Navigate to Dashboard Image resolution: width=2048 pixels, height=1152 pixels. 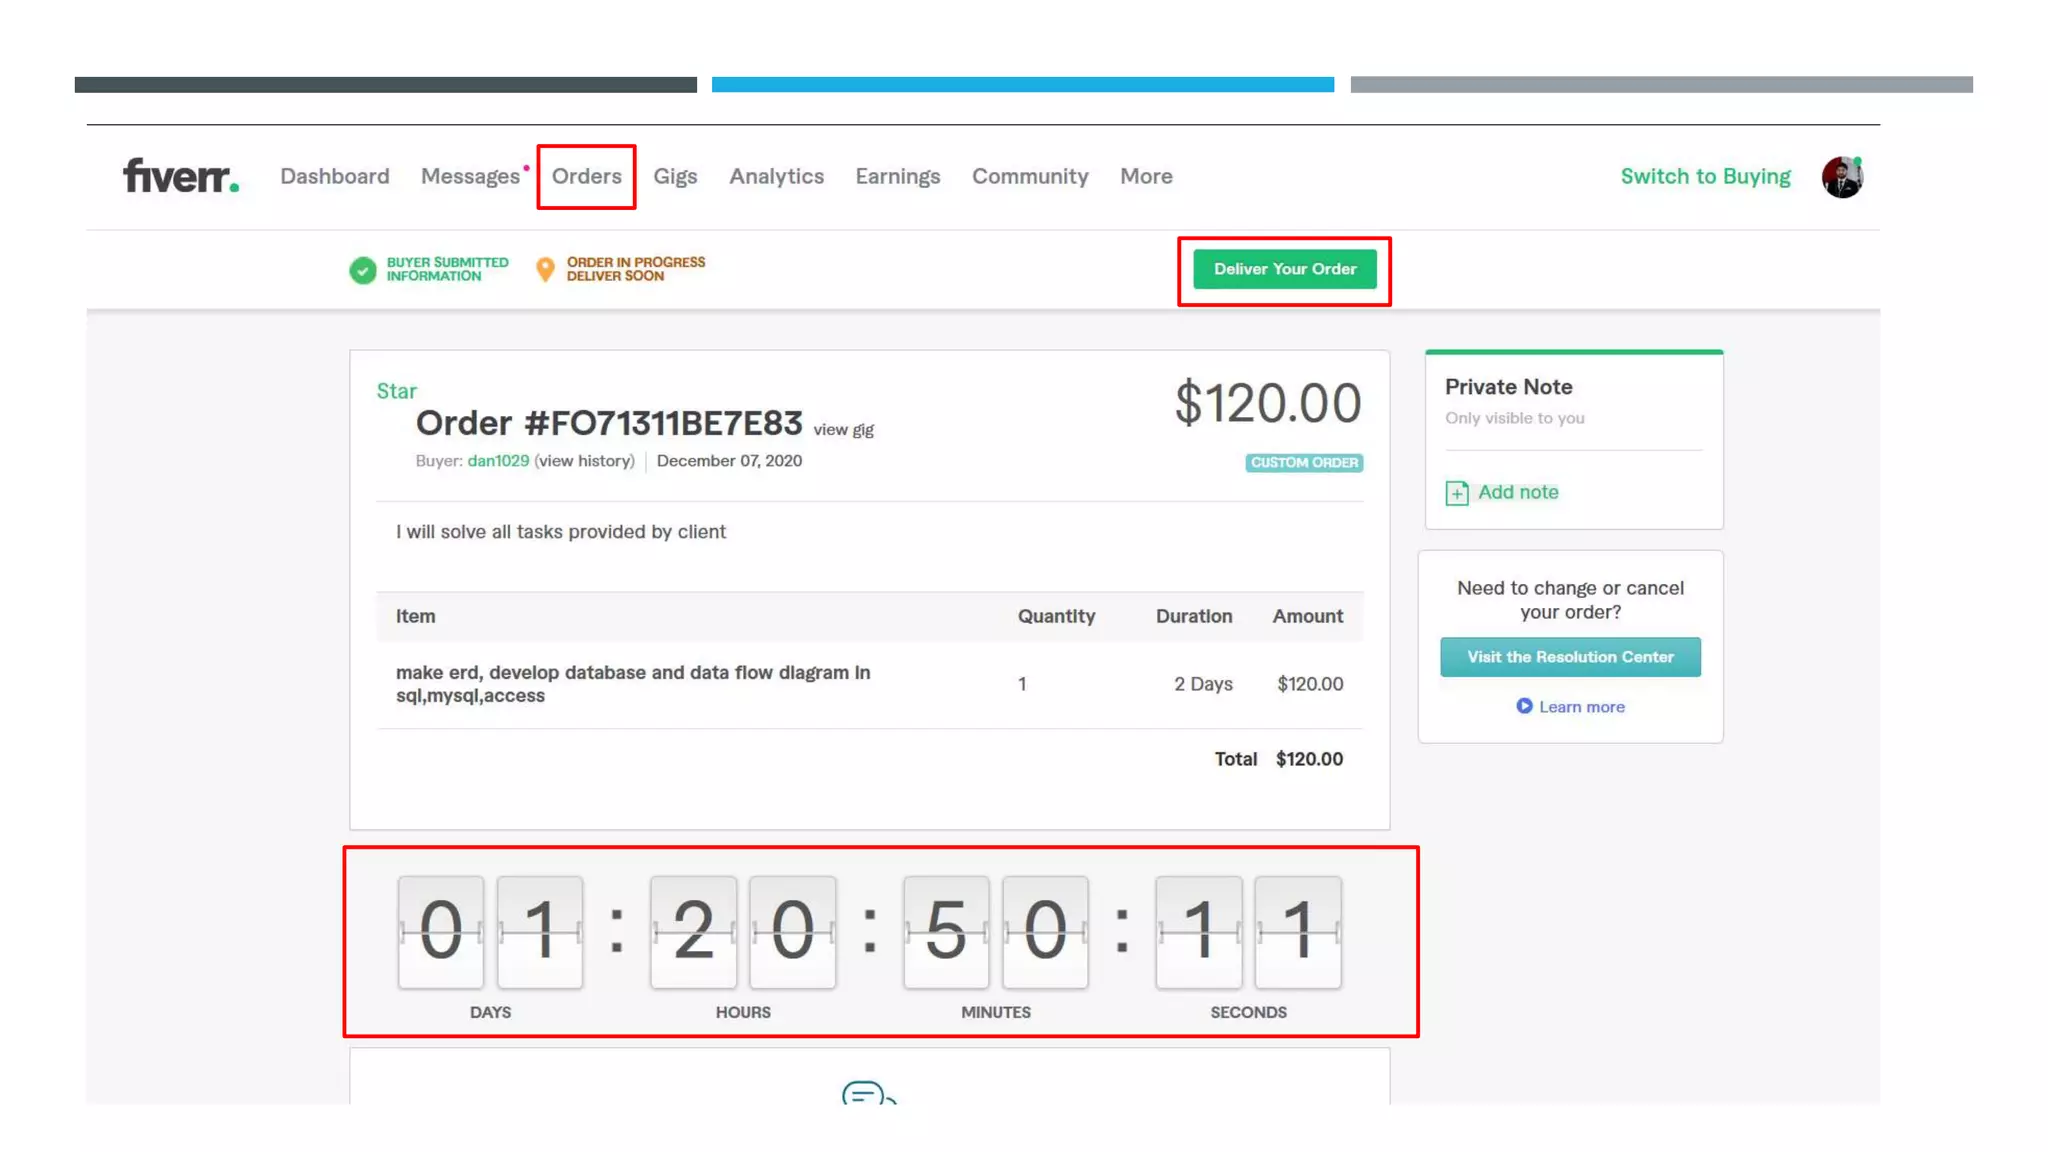335,176
